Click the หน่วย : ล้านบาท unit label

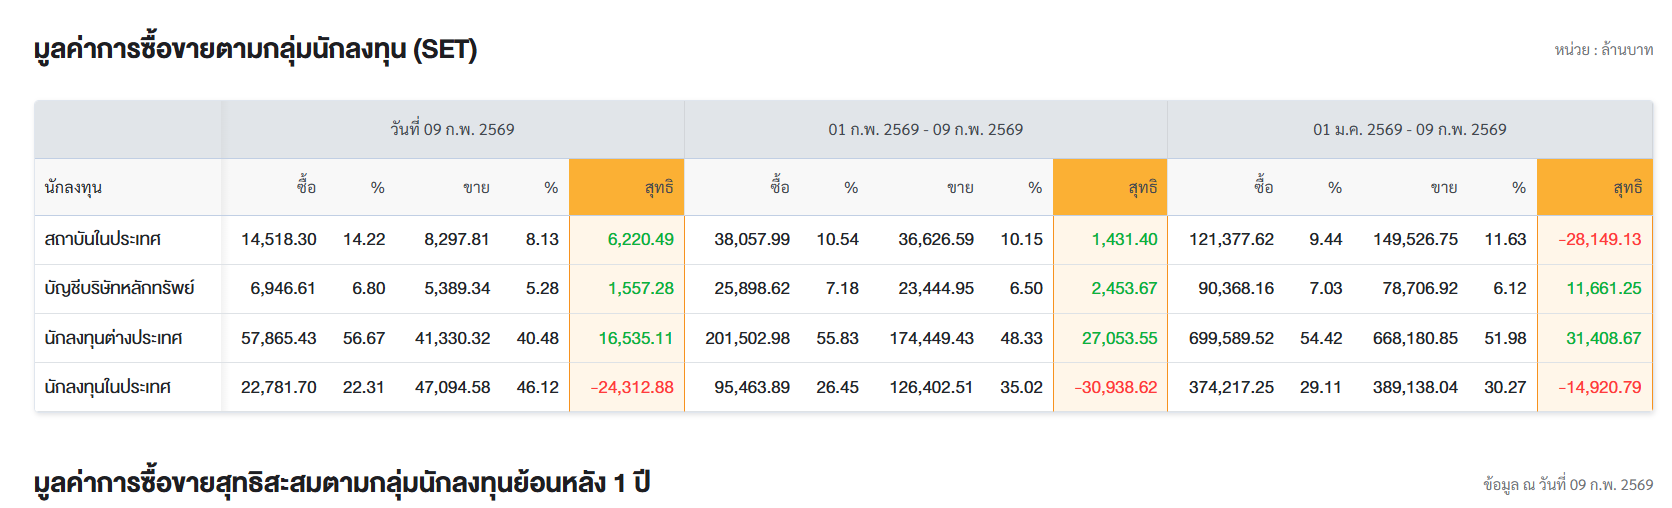click(1603, 50)
